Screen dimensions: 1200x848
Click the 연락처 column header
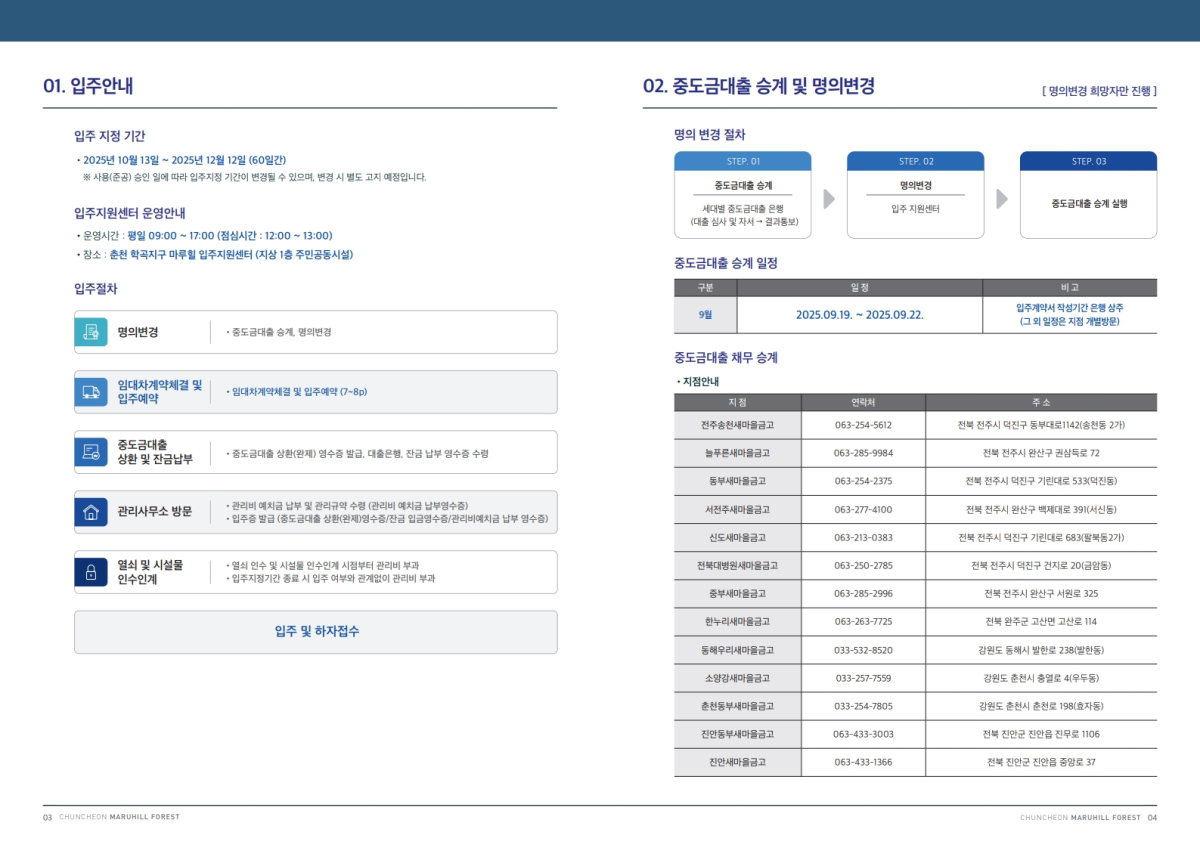pos(862,402)
